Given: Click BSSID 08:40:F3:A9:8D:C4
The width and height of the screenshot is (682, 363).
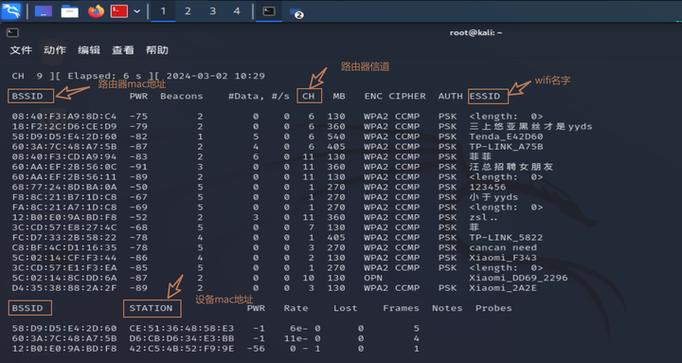Looking at the screenshot, I should coord(64,117).
